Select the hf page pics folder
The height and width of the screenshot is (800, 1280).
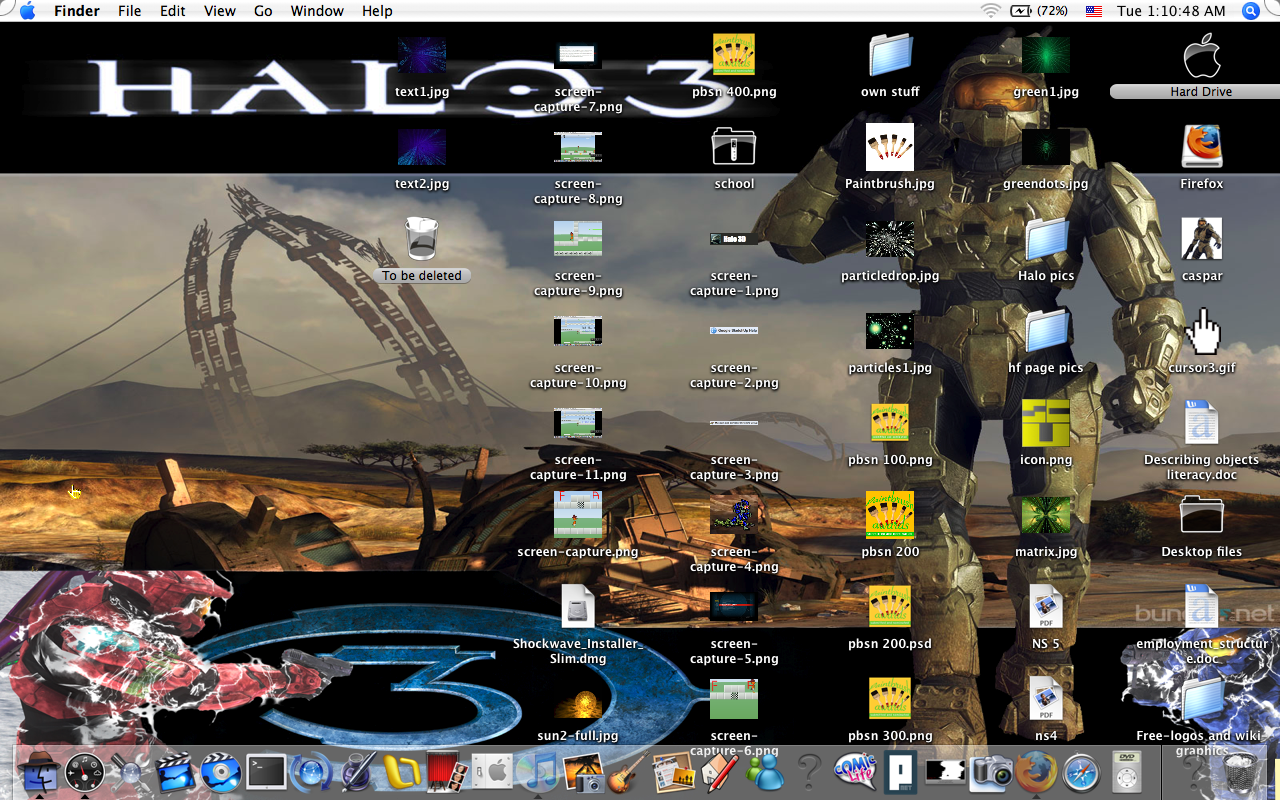[x=1046, y=332]
